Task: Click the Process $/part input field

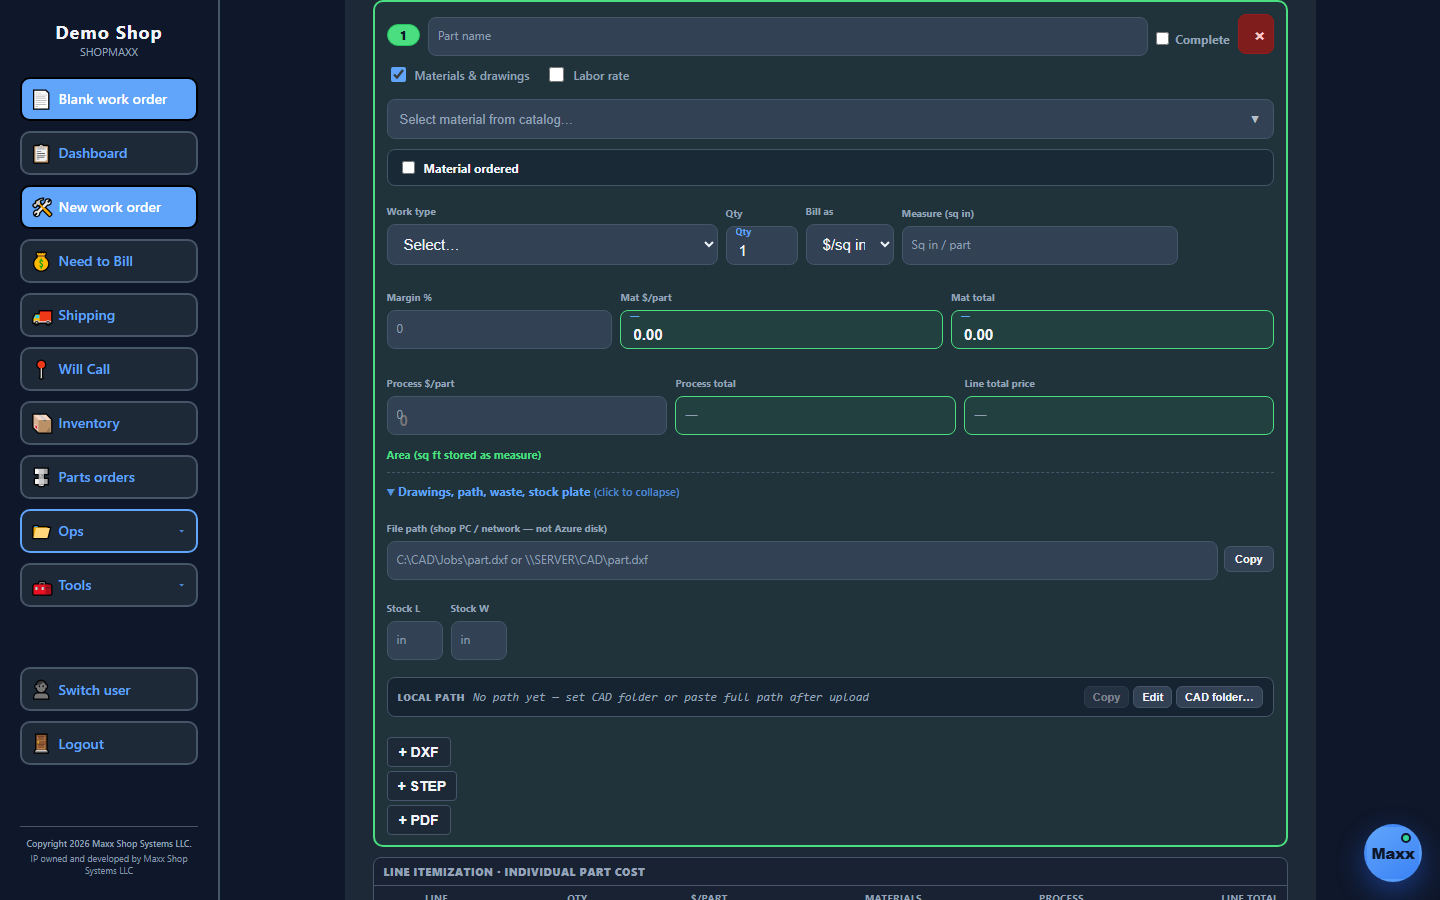Action: click(526, 415)
